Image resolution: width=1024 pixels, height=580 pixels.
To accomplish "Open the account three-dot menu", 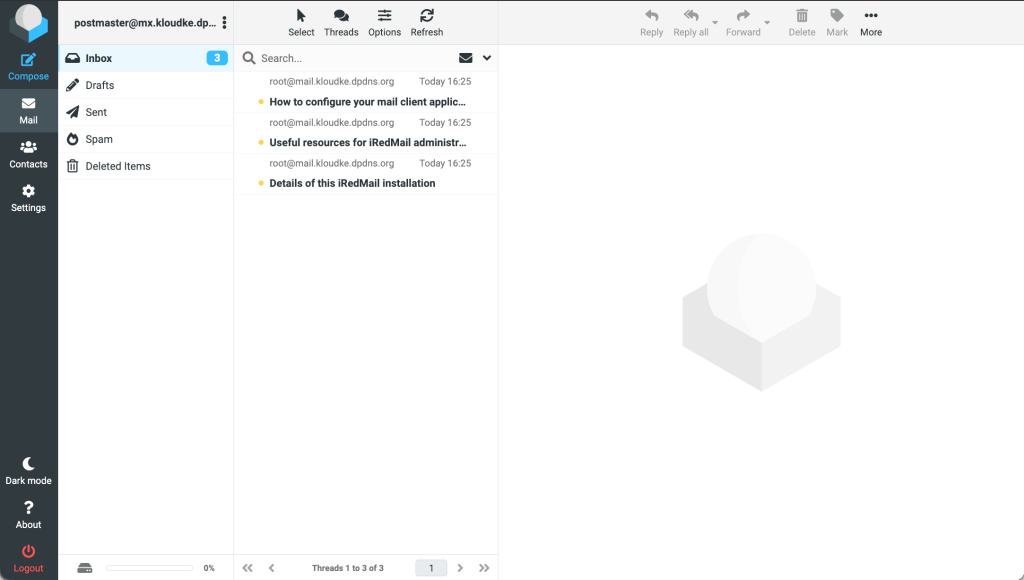I will (x=224, y=22).
